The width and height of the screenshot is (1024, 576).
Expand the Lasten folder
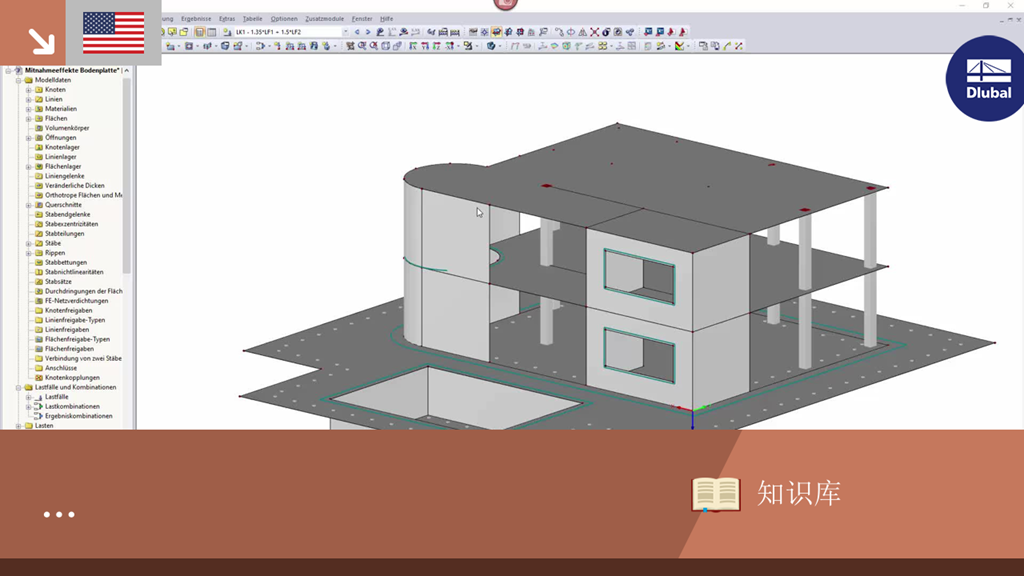click(19, 426)
